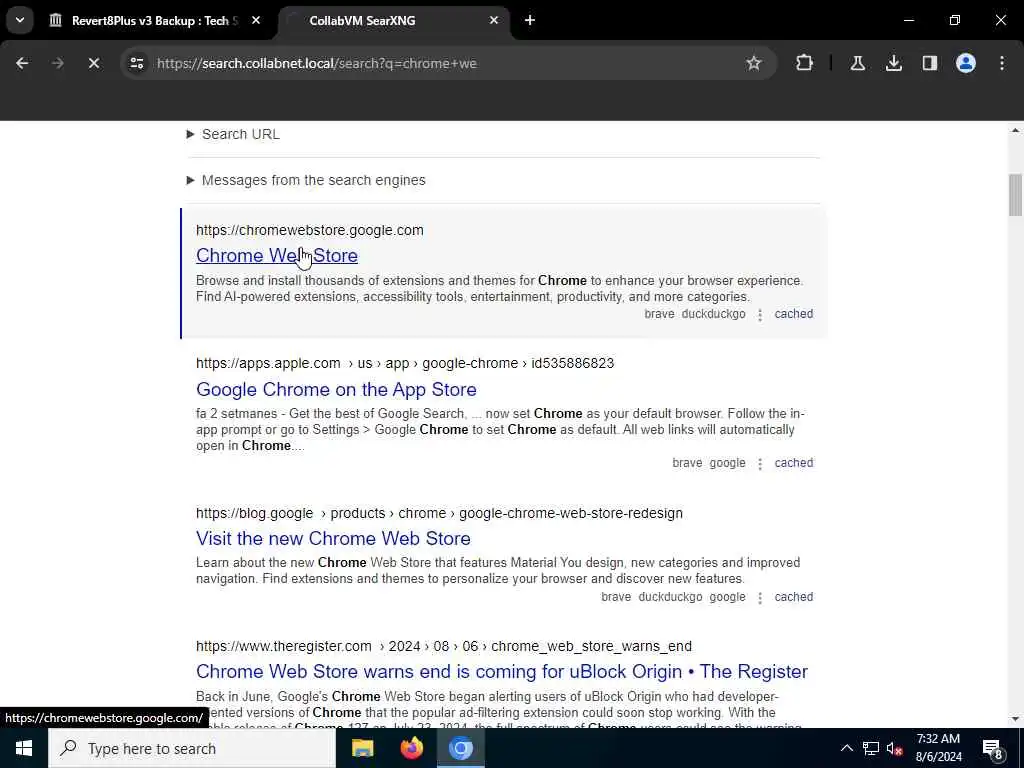
Task: Open more options dots for blog.google result
Action: (x=760, y=598)
